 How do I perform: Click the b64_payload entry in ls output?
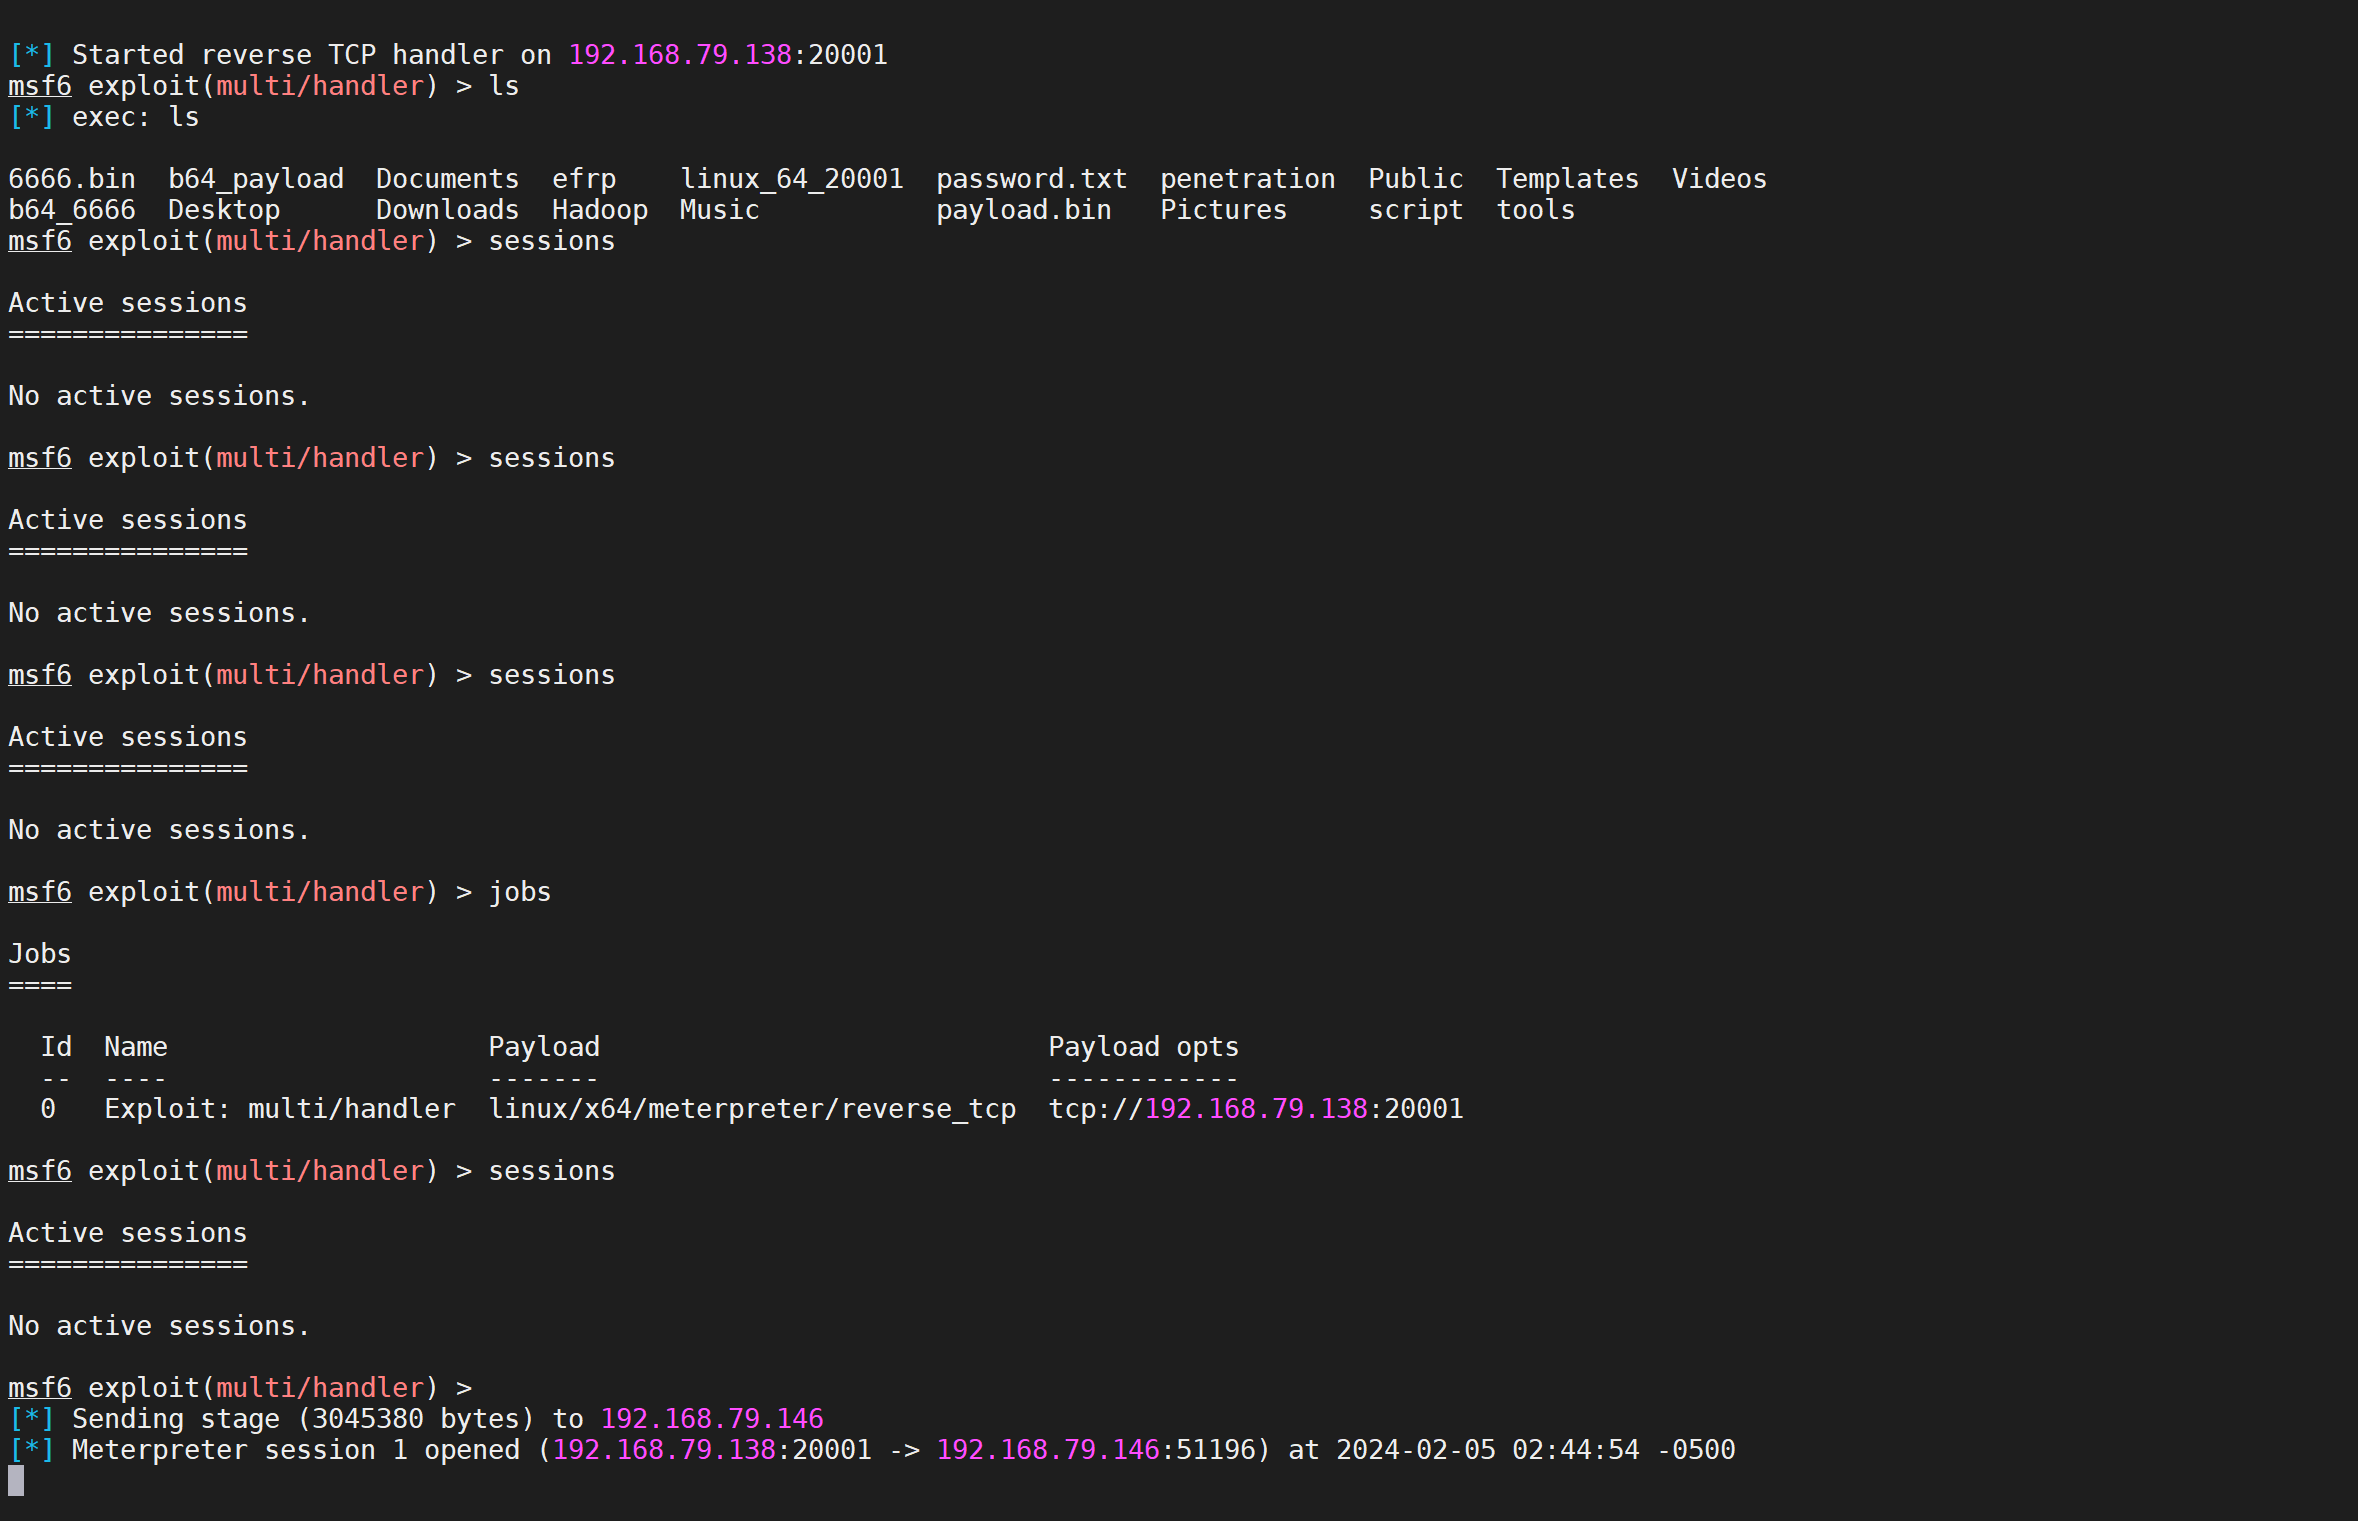point(256,179)
